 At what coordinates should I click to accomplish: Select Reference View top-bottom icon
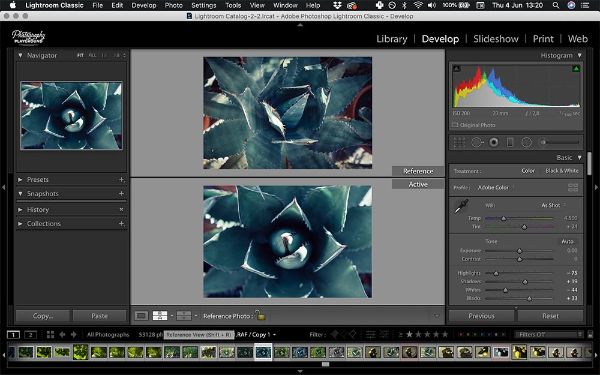pos(160,316)
